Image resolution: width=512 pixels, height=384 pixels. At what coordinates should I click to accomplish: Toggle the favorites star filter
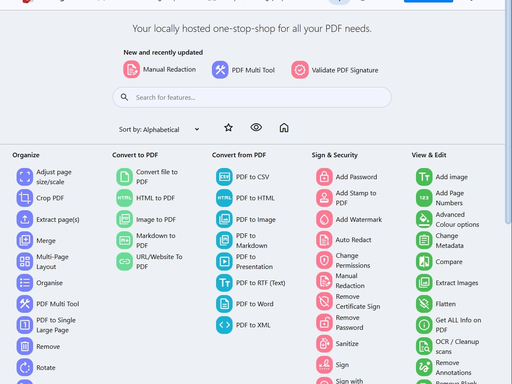tap(228, 128)
